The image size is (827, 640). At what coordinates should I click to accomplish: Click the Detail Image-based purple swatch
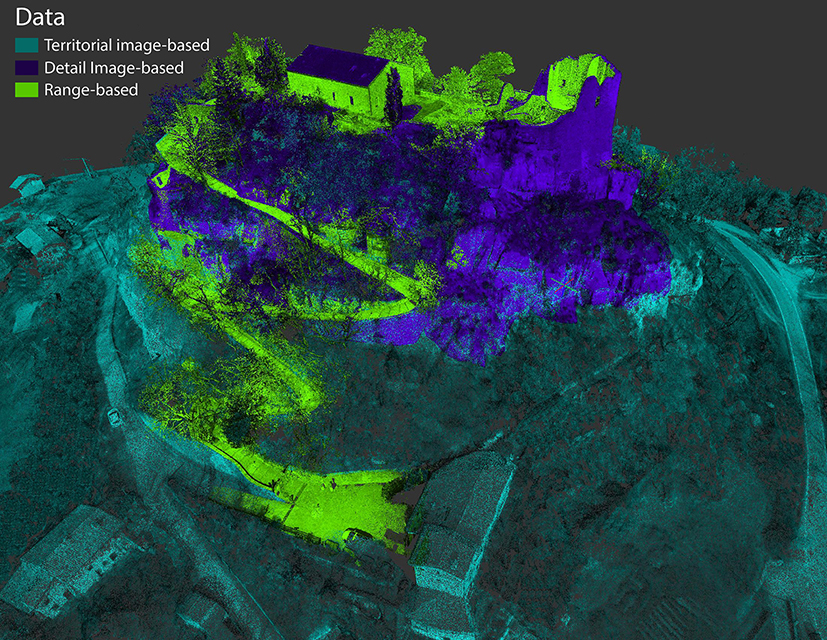click(26, 68)
